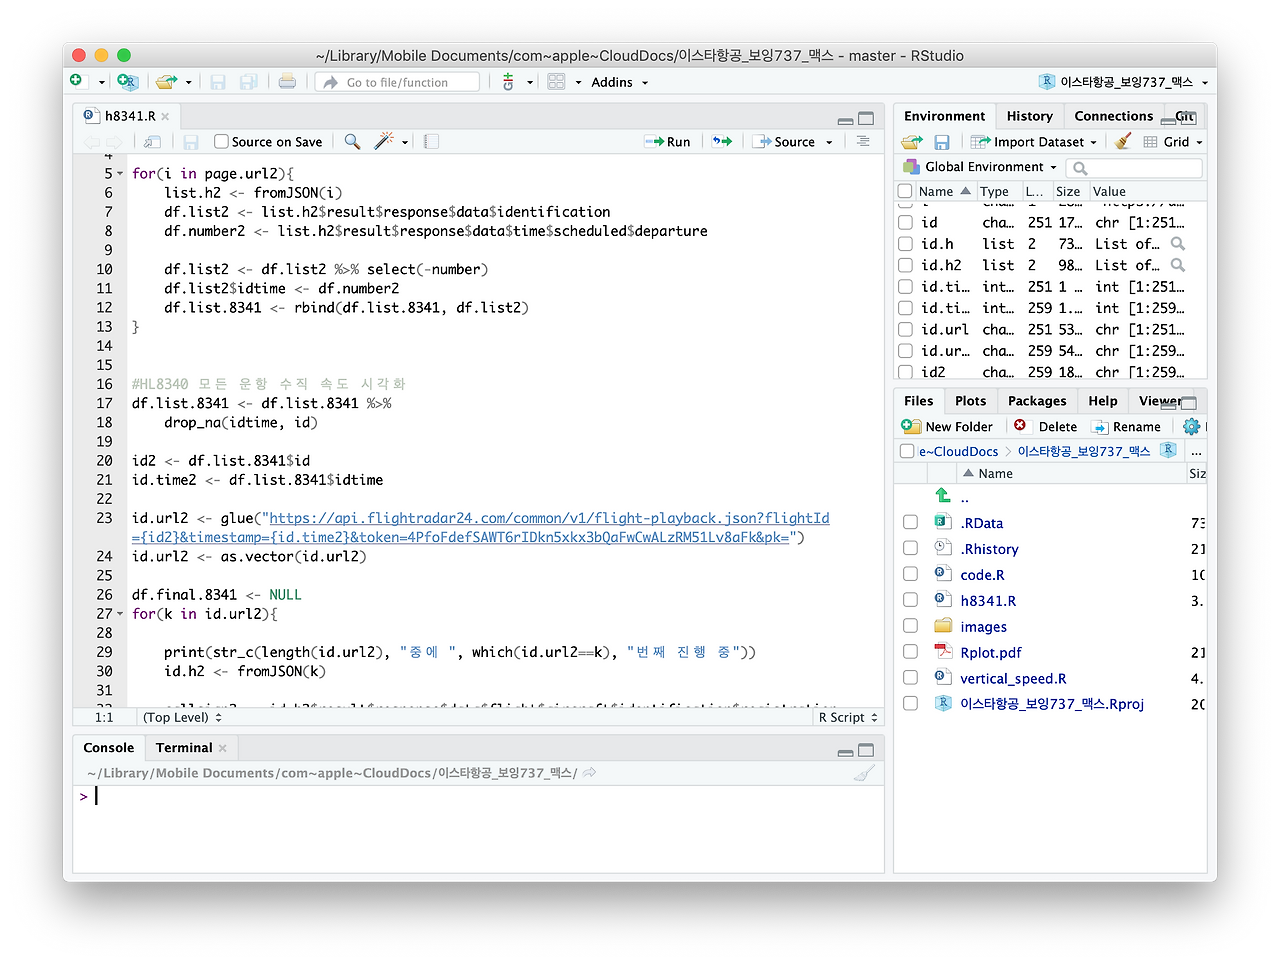This screenshot has height=965, width=1280.
Task: Click the code tools magic wand icon
Action: coord(384,142)
